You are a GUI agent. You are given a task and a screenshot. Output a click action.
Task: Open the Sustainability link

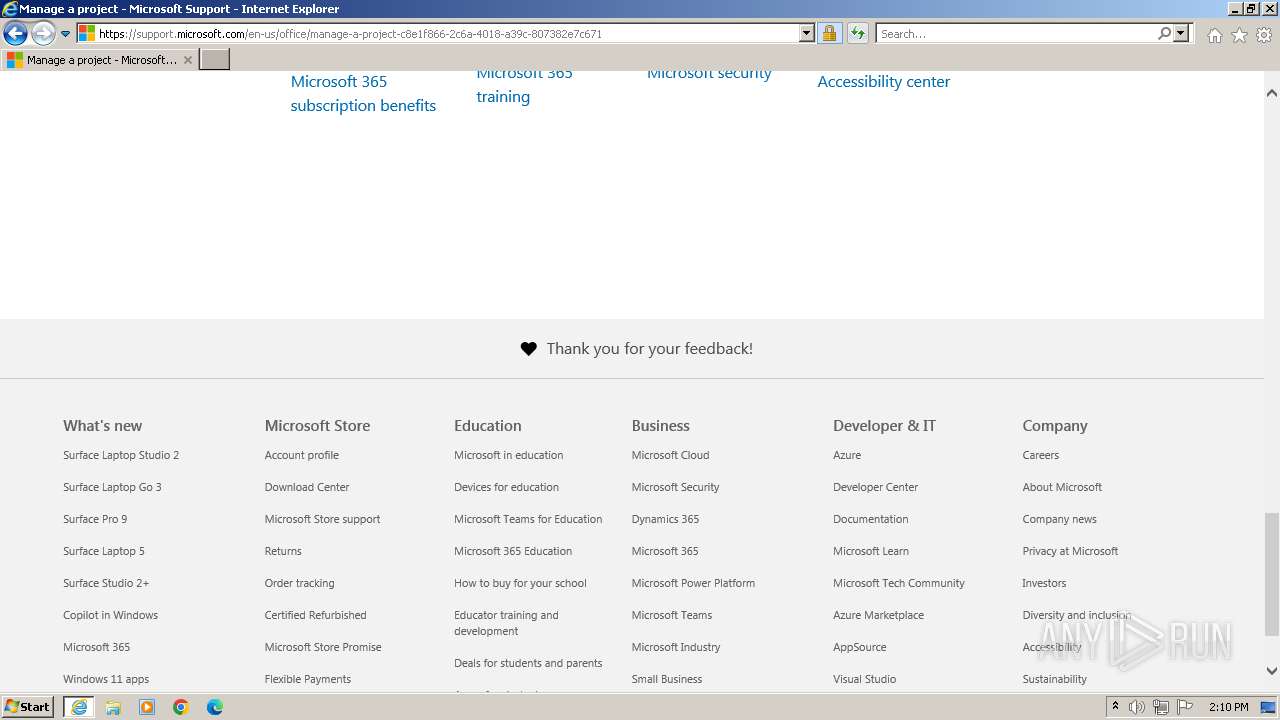pyautogui.click(x=1054, y=679)
